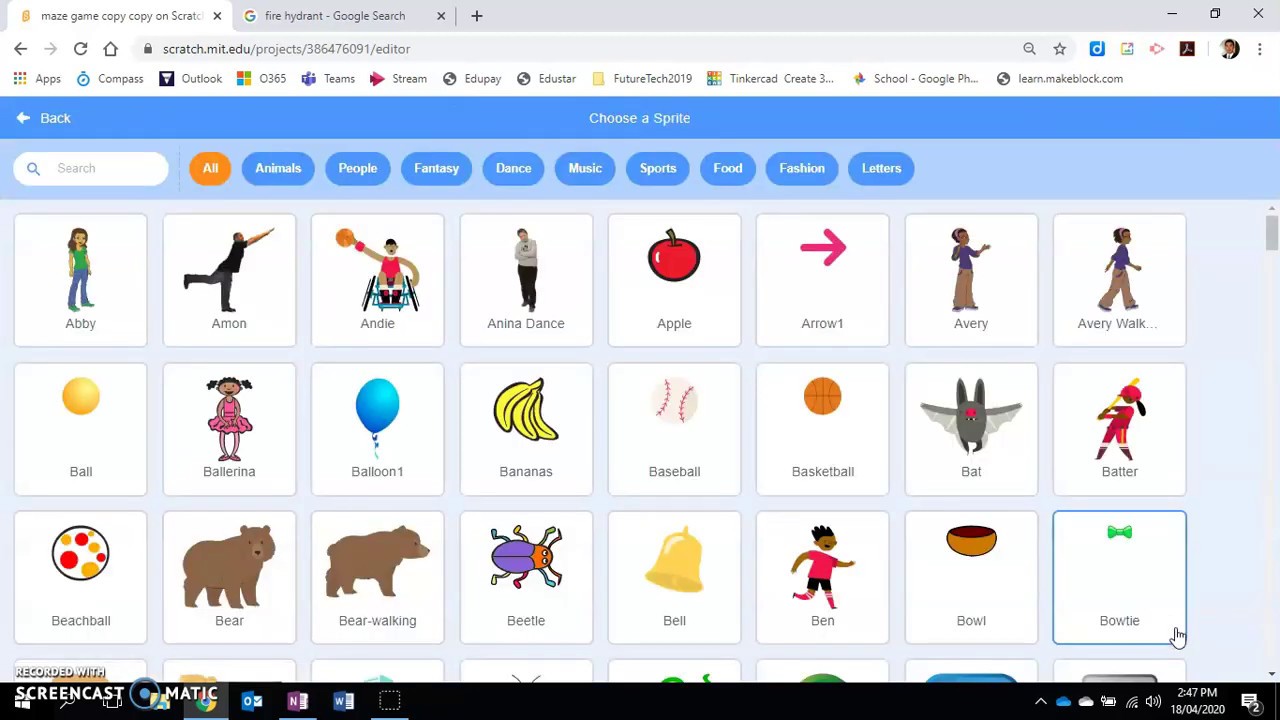Viewport: 1280px width, 720px height.
Task: Click the sprite search field
Action: click(91, 168)
